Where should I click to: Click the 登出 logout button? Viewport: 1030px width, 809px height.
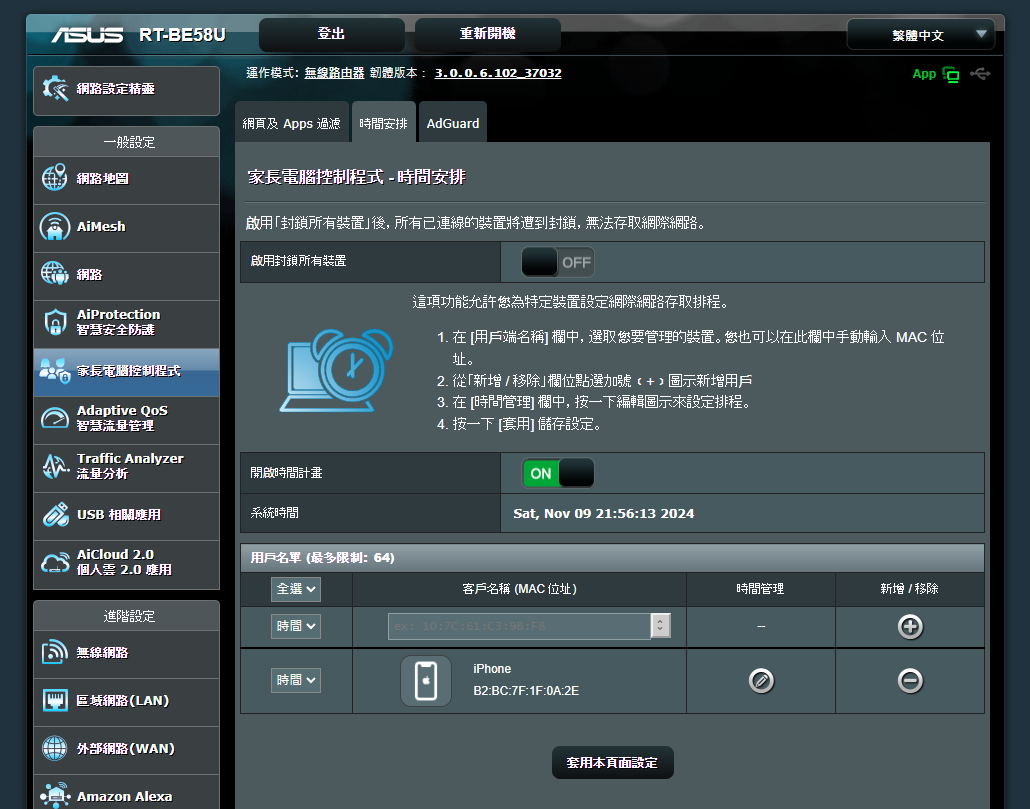(331, 34)
